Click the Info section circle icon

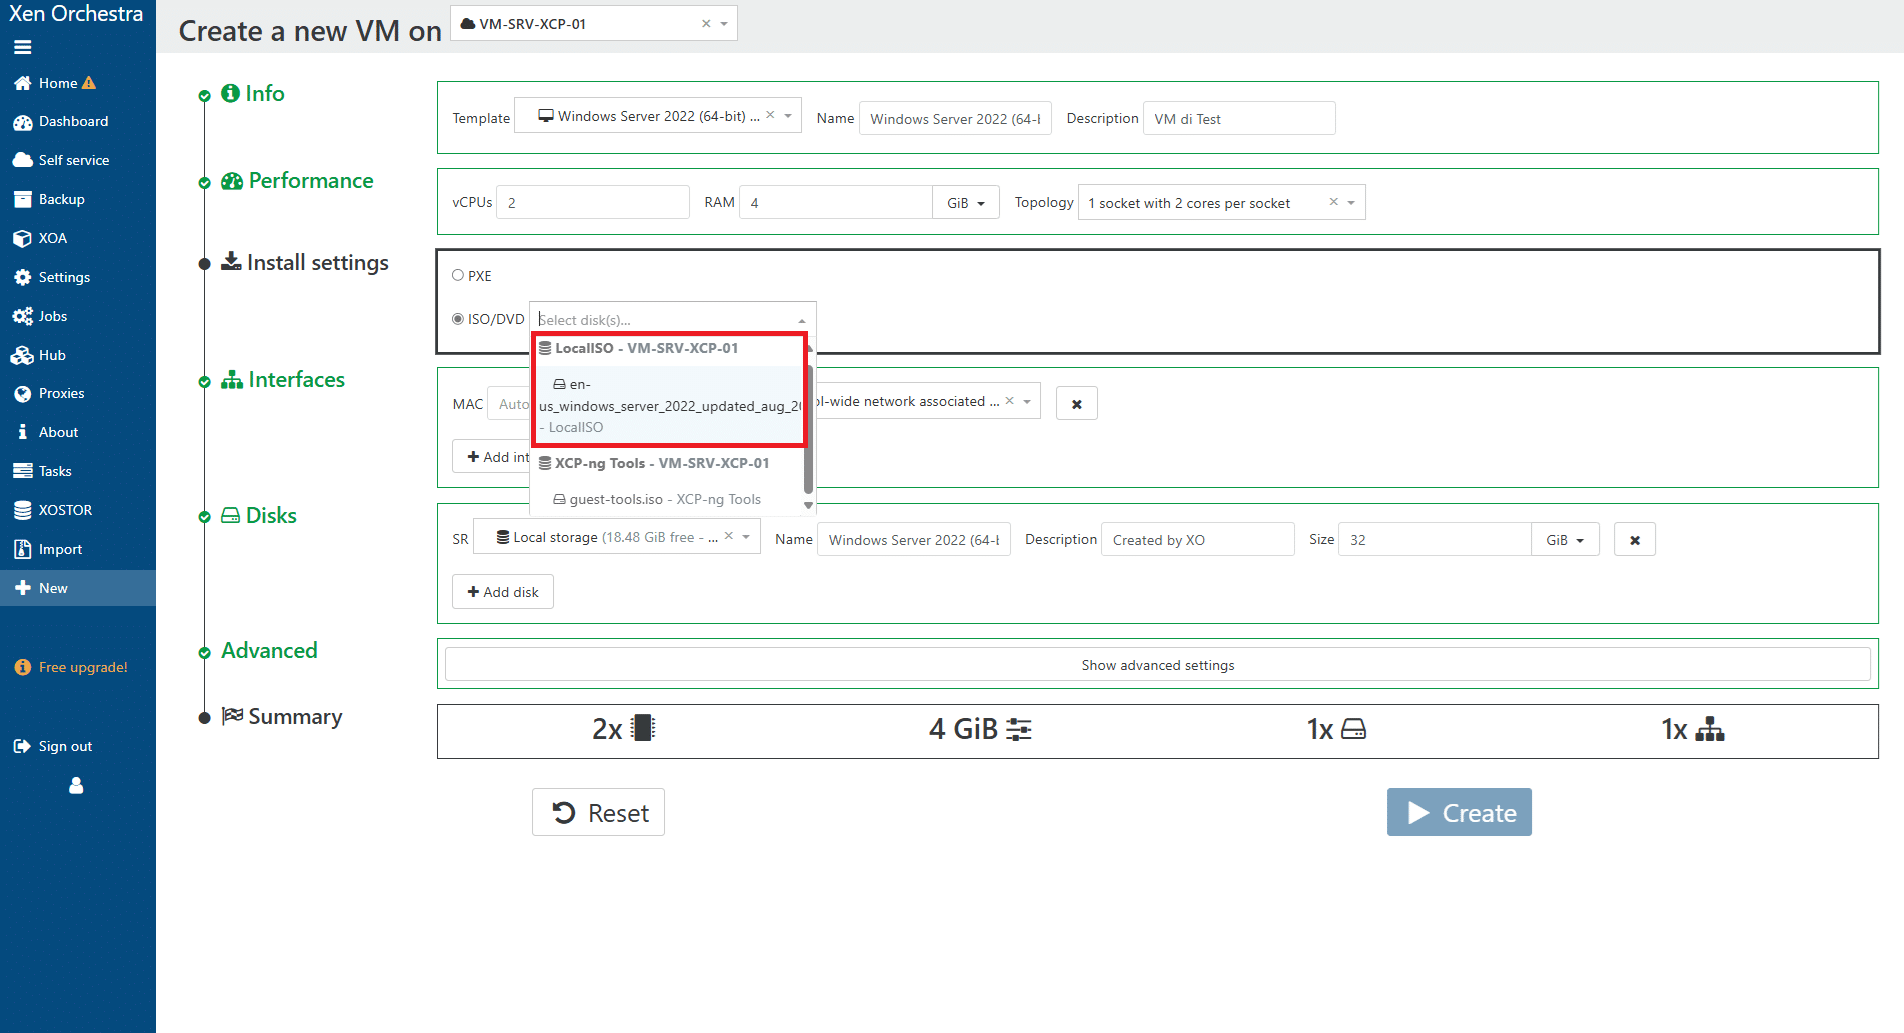[230, 93]
